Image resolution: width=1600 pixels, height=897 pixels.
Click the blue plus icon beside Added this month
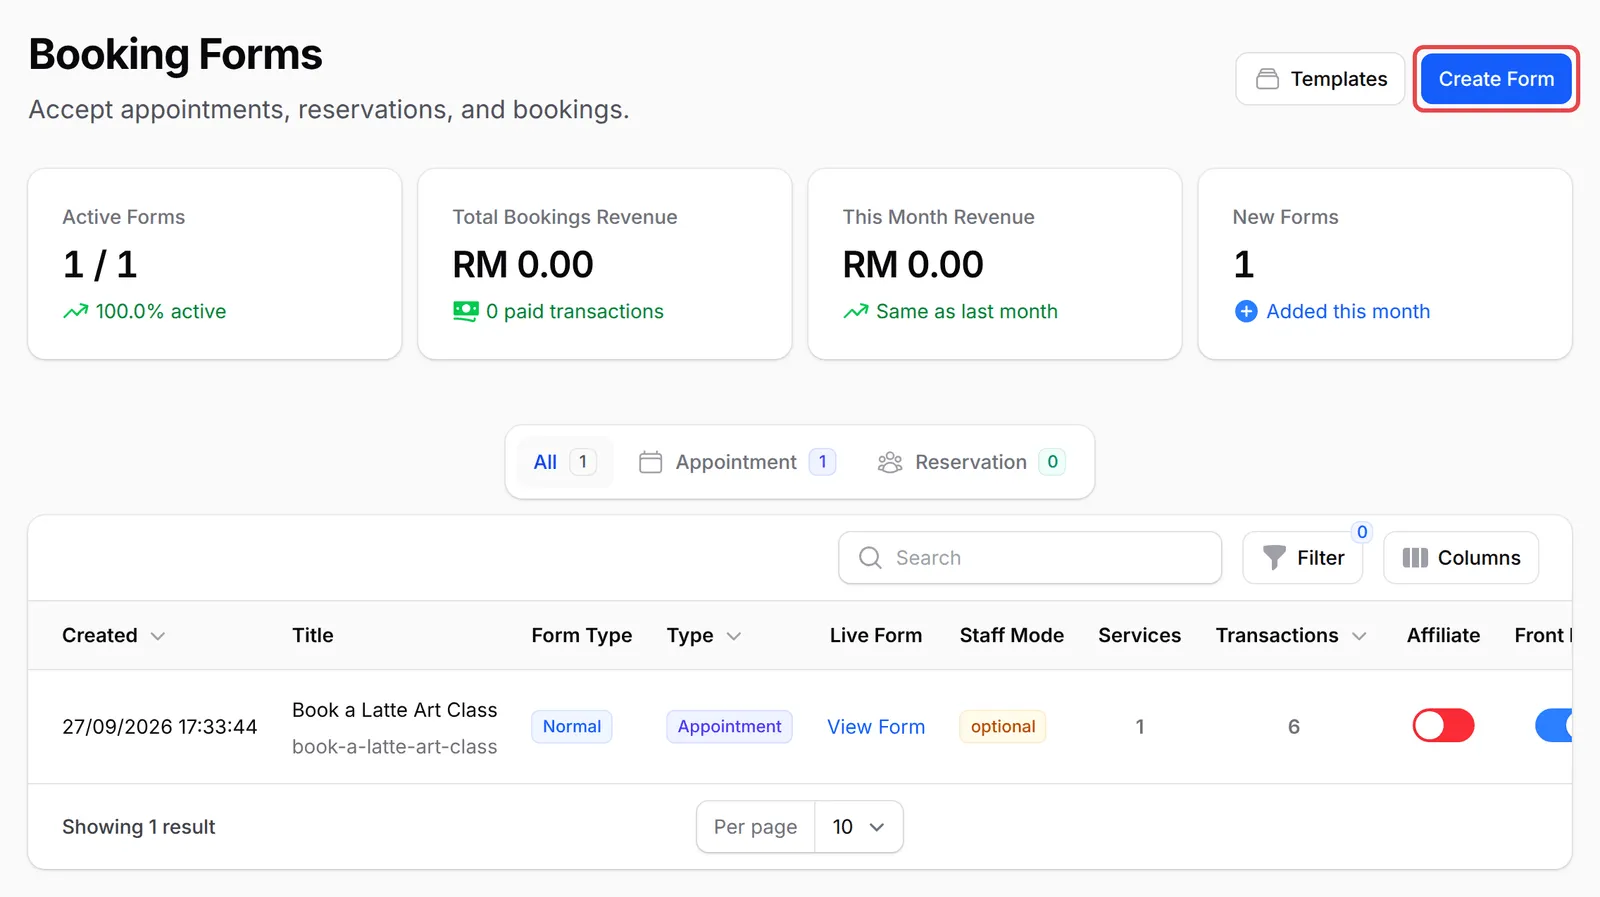pos(1246,312)
